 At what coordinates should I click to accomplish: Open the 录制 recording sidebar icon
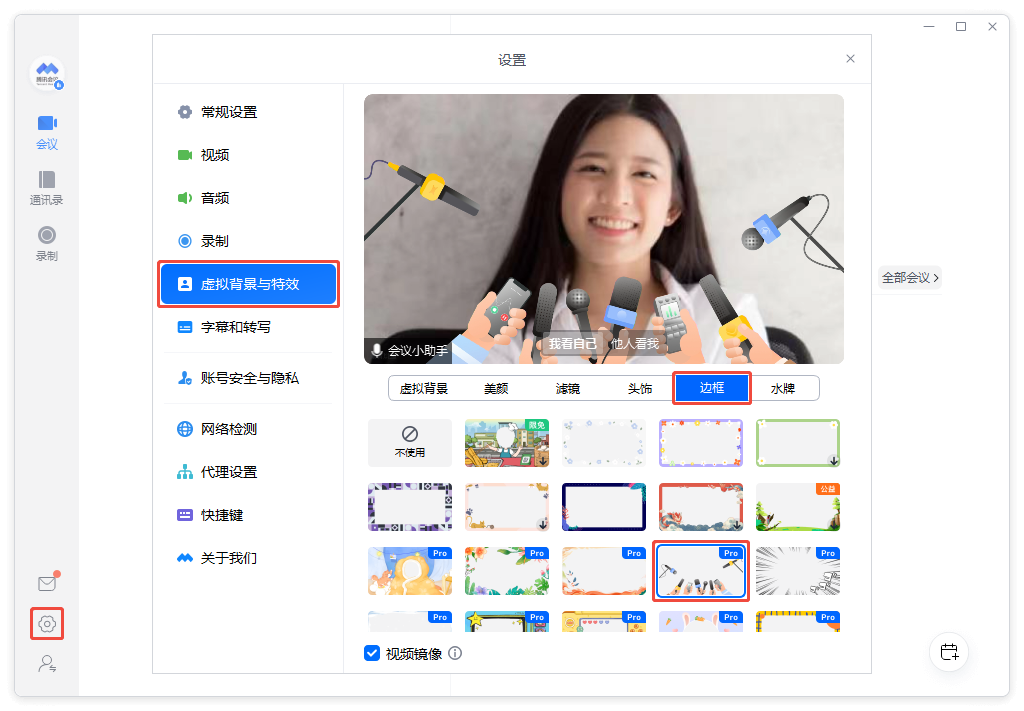pyautogui.click(x=47, y=243)
